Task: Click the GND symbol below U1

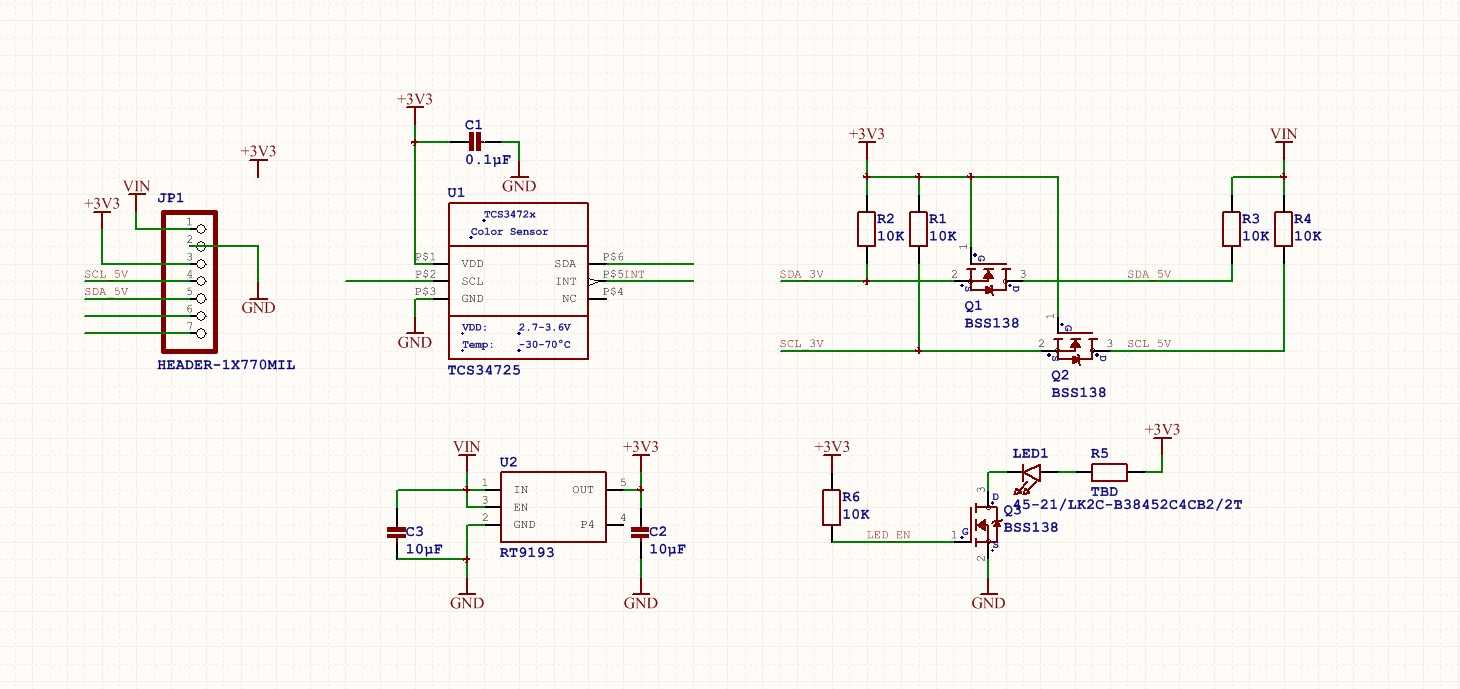Action: (413, 335)
